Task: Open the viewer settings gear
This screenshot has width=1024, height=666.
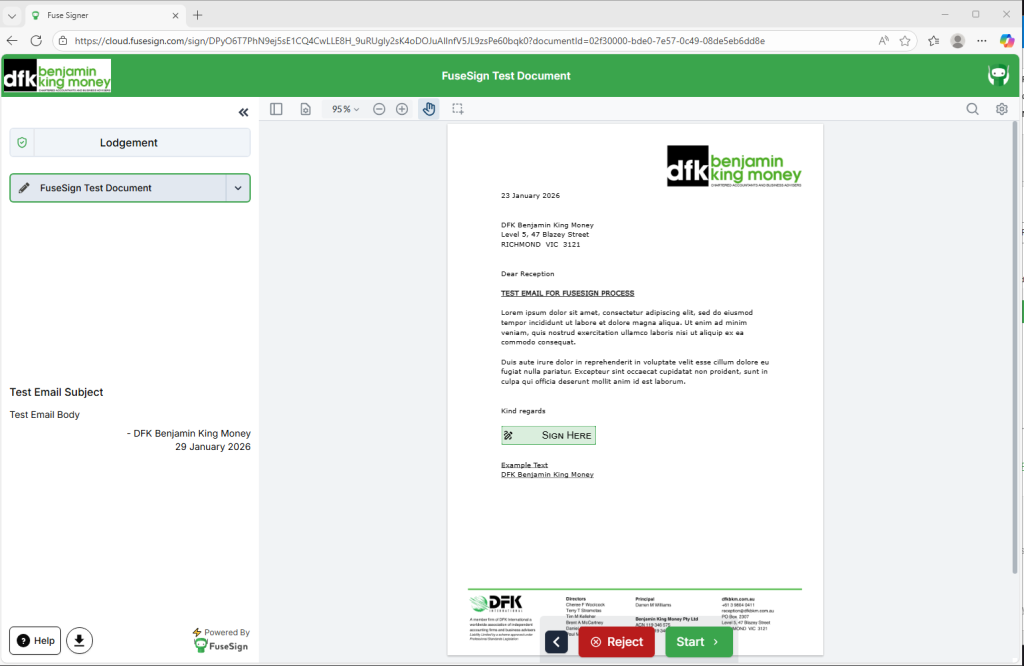Action: click(1001, 109)
